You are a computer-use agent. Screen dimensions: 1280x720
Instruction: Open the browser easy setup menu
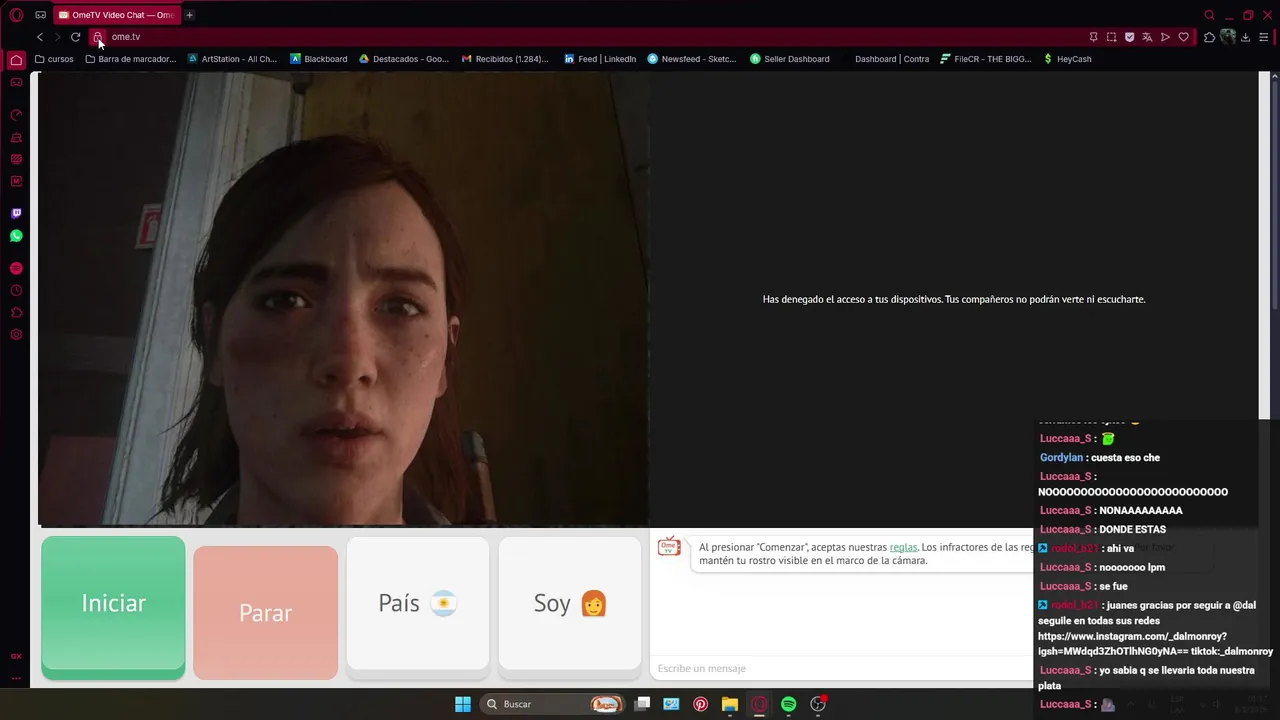pyautogui.click(x=1264, y=37)
